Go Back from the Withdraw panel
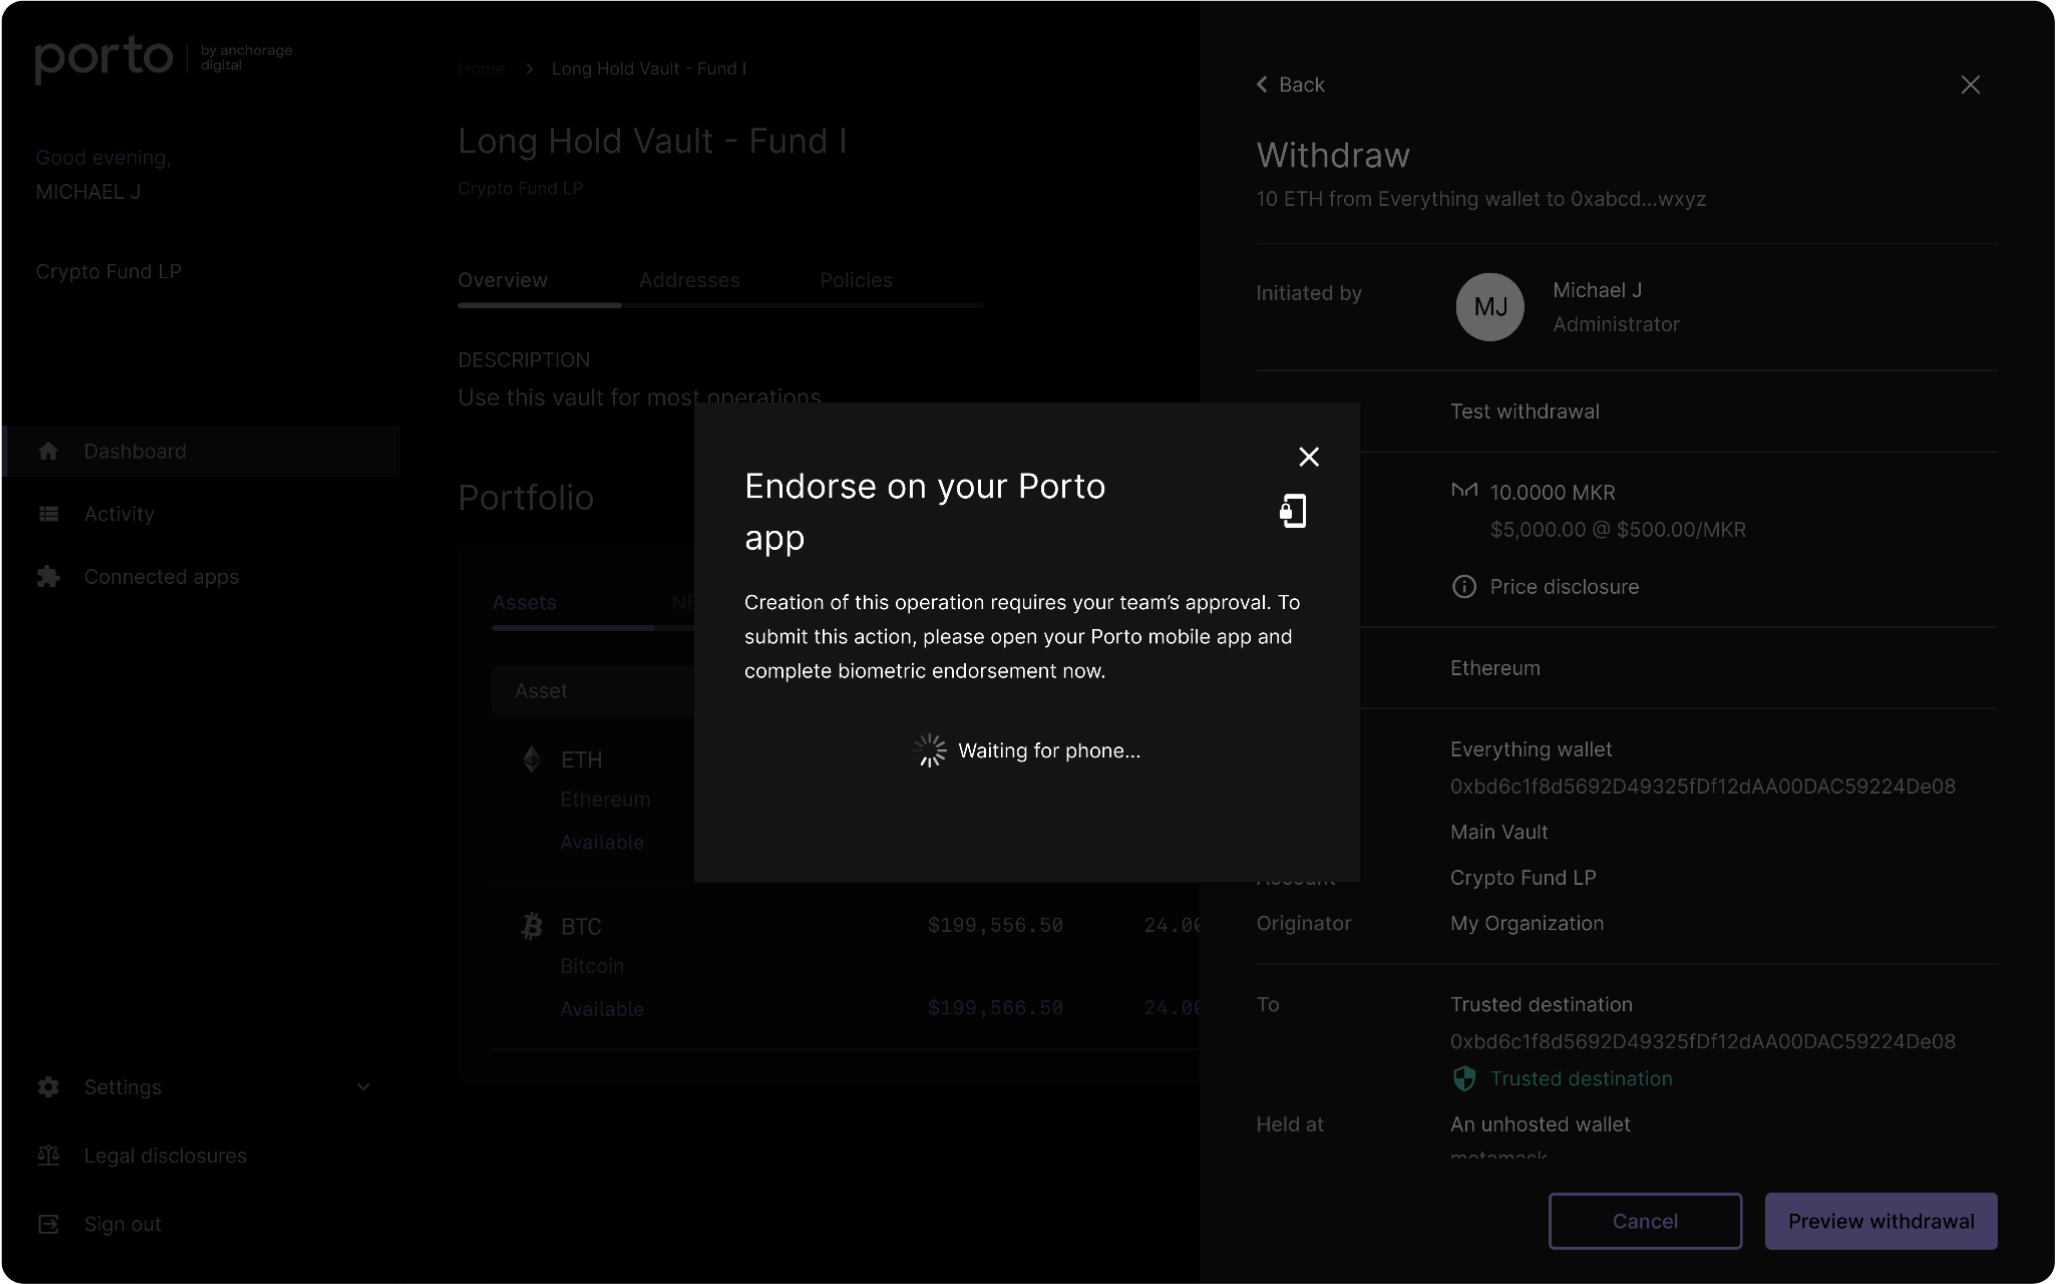 tap(1290, 85)
